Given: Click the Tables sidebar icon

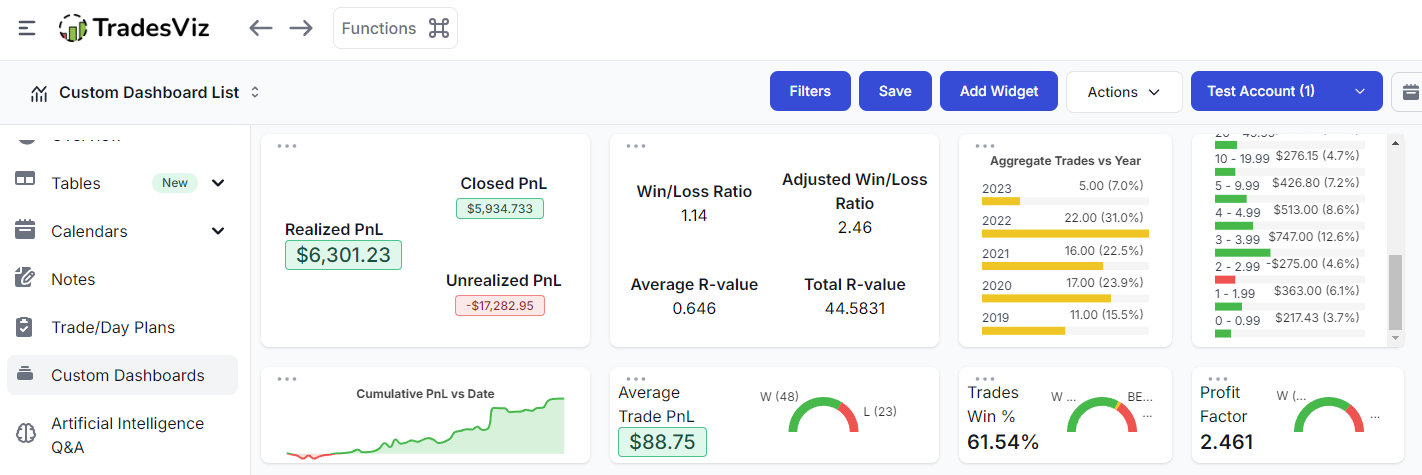Looking at the screenshot, I should coord(25,180).
